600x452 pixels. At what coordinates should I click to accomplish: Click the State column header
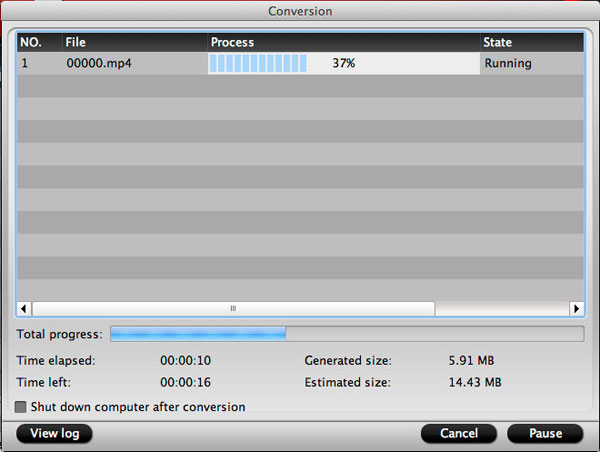pos(530,43)
